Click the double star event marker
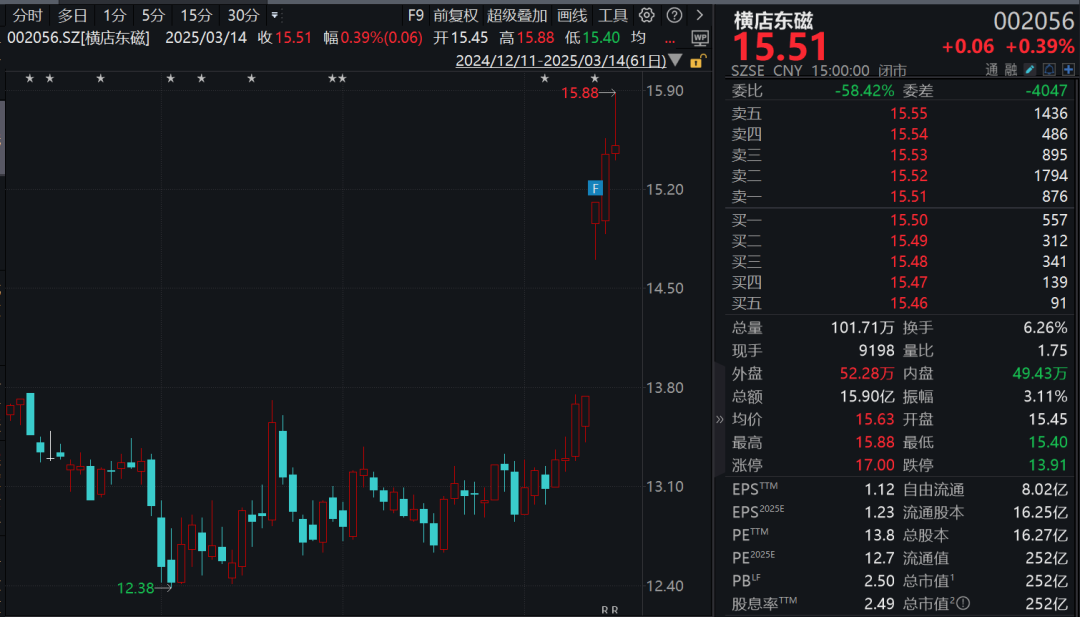Screen dimensions: 1080x617 click(x=337, y=79)
